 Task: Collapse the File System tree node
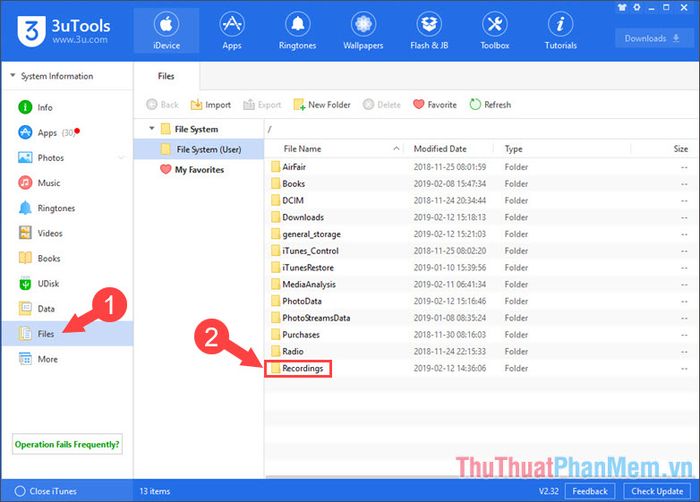151,129
